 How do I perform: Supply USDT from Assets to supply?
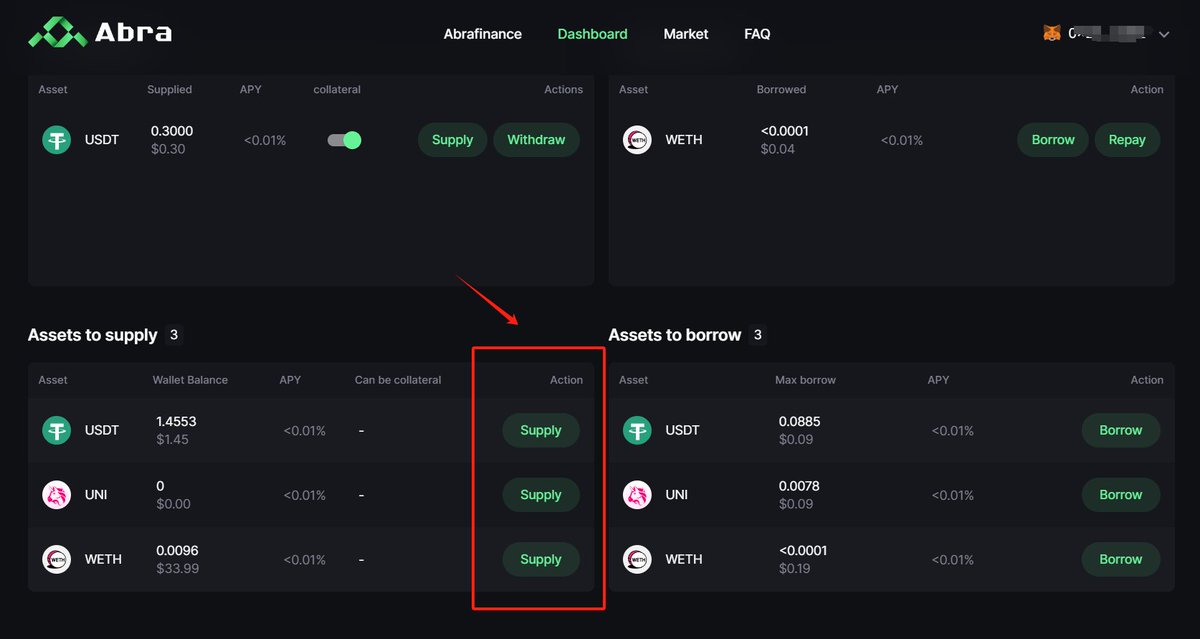541,430
